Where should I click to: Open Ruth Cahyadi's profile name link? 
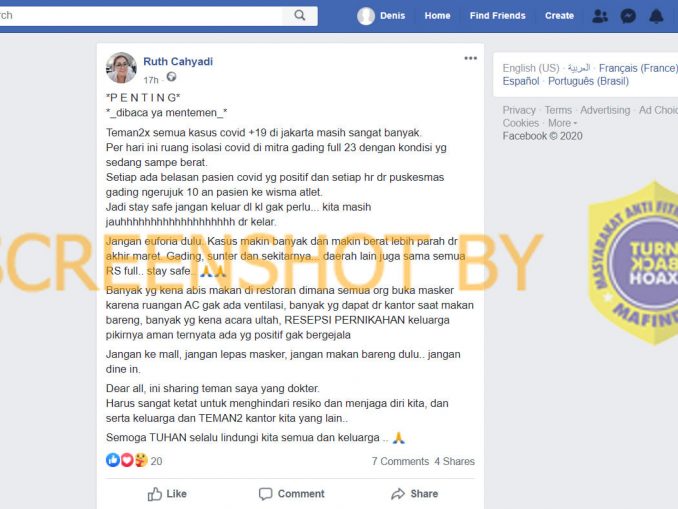coord(178,61)
